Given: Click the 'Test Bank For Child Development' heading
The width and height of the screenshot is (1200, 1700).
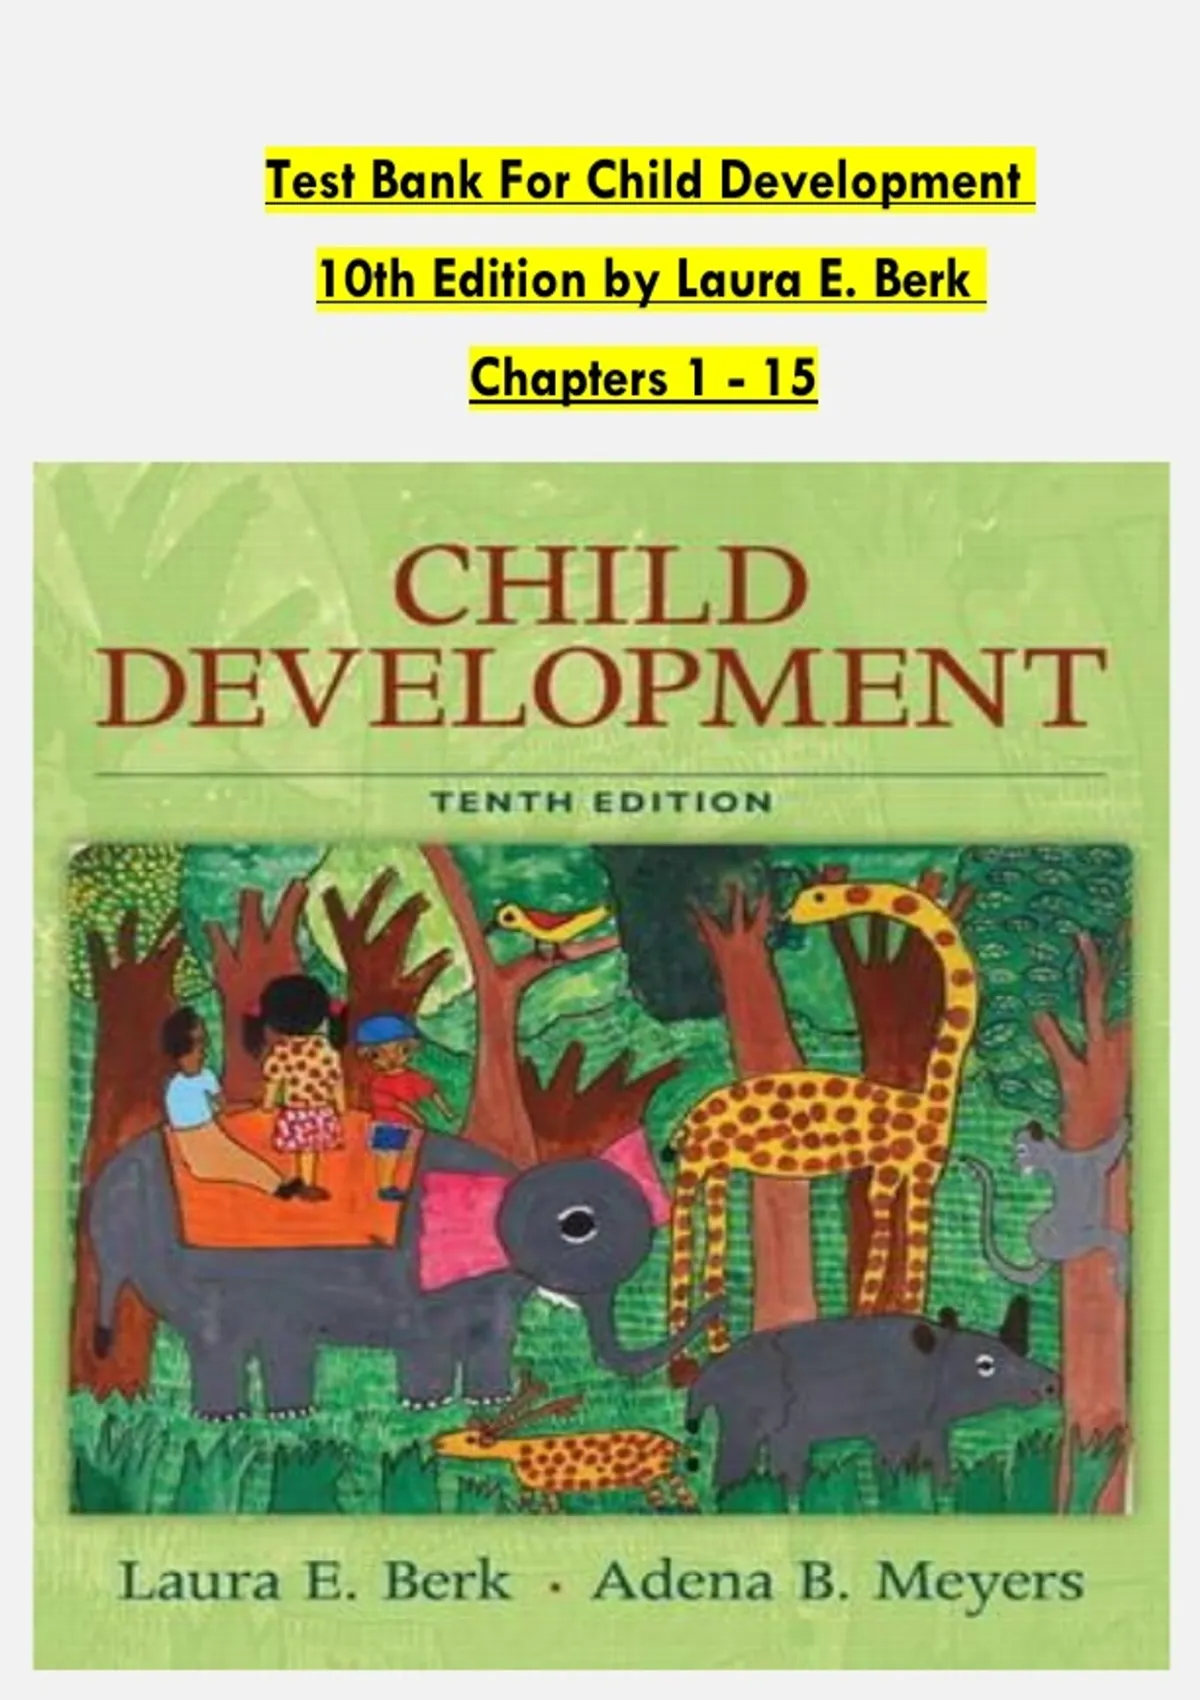Looking at the screenshot, I should point(650,184).
